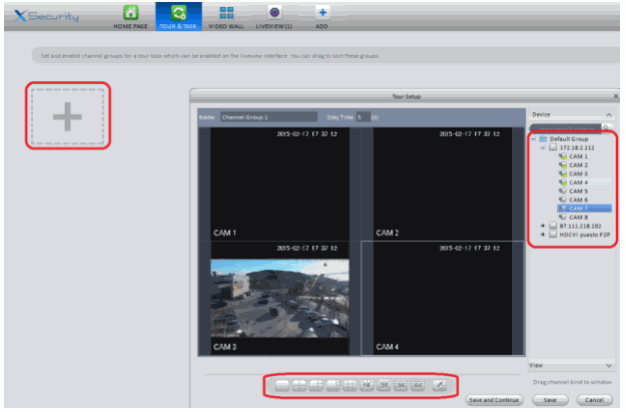Select the CAM 4 video window
This screenshot has height=412, width=626.
click(442, 298)
